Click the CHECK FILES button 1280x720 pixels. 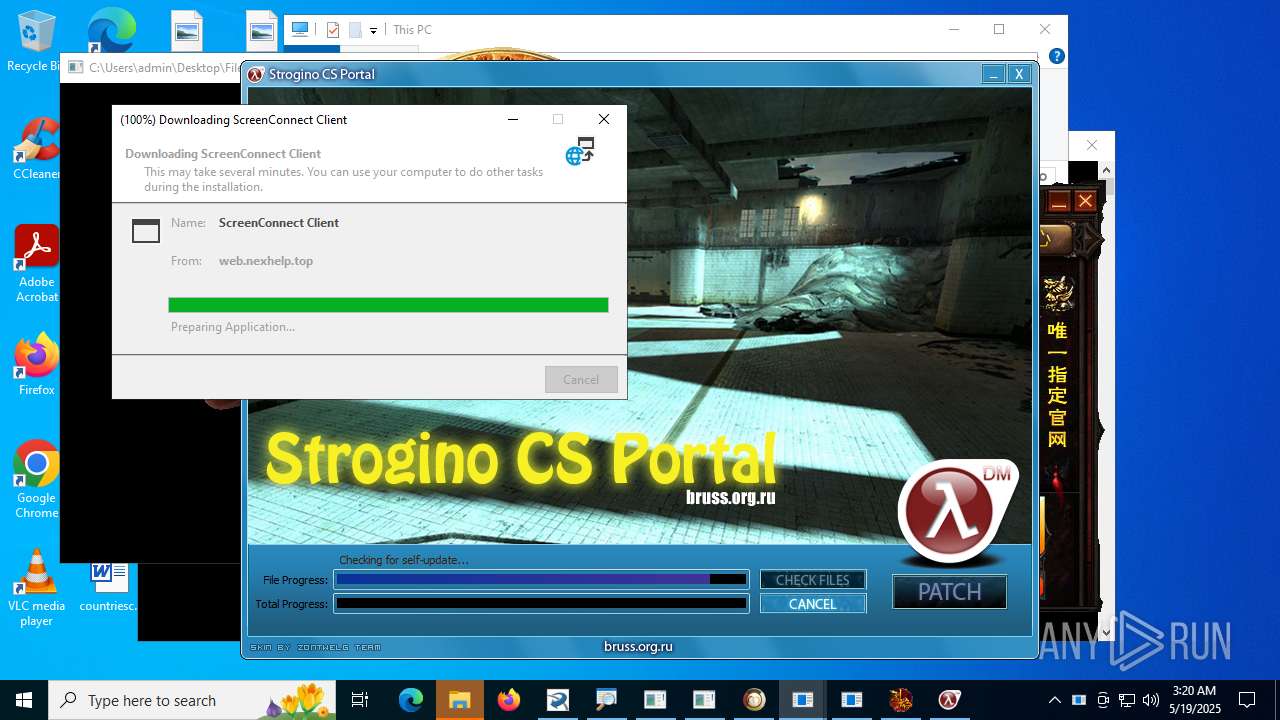tap(812, 580)
